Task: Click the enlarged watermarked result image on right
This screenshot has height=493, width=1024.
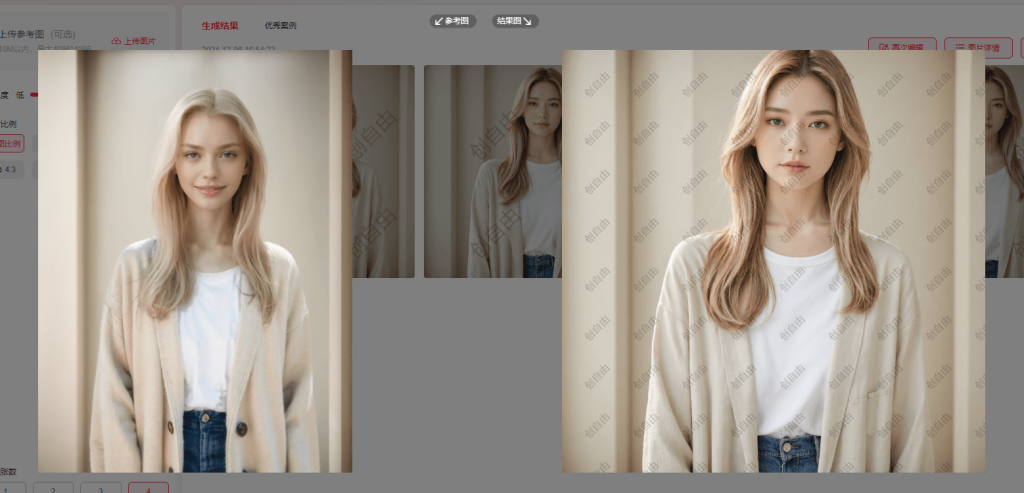Action: pos(773,260)
